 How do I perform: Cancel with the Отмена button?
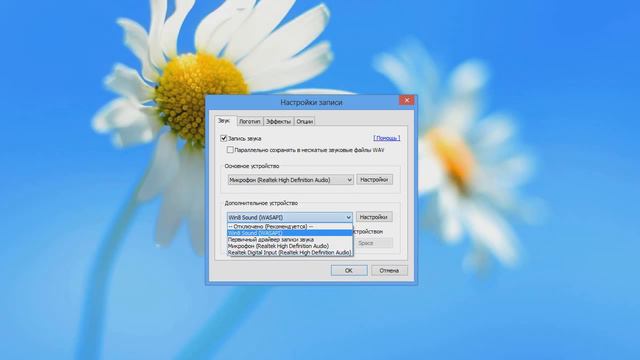click(x=389, y=270)
